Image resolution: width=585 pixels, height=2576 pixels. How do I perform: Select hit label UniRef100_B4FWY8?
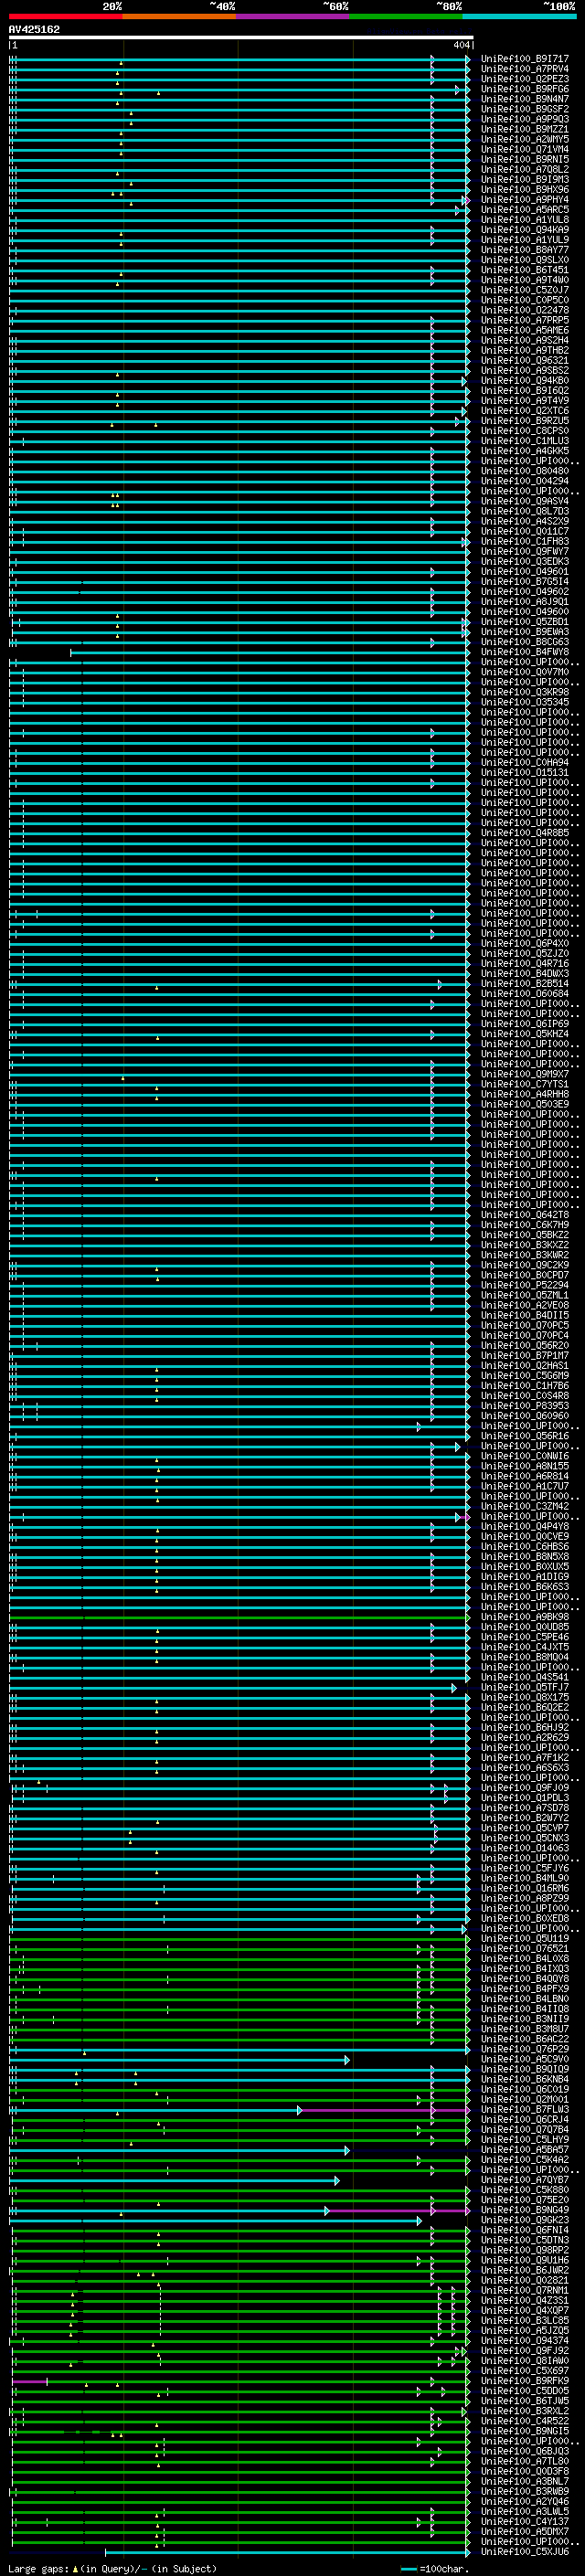[x=525, y=652]
